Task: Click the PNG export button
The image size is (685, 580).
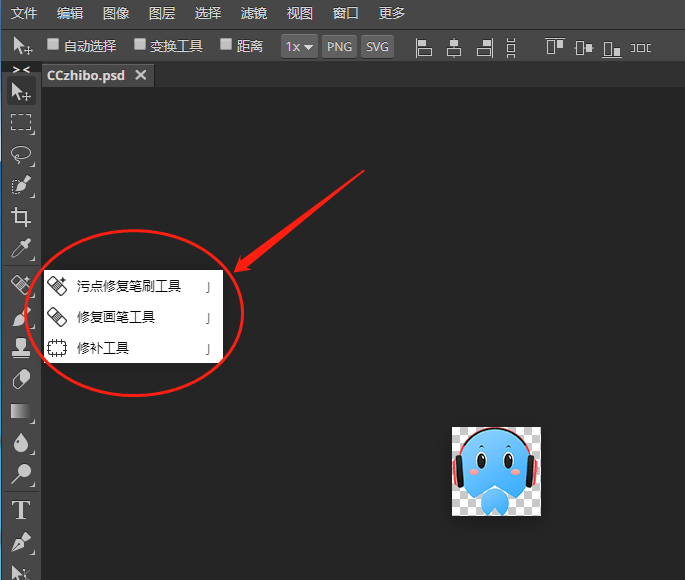Action: coord(340,46)
